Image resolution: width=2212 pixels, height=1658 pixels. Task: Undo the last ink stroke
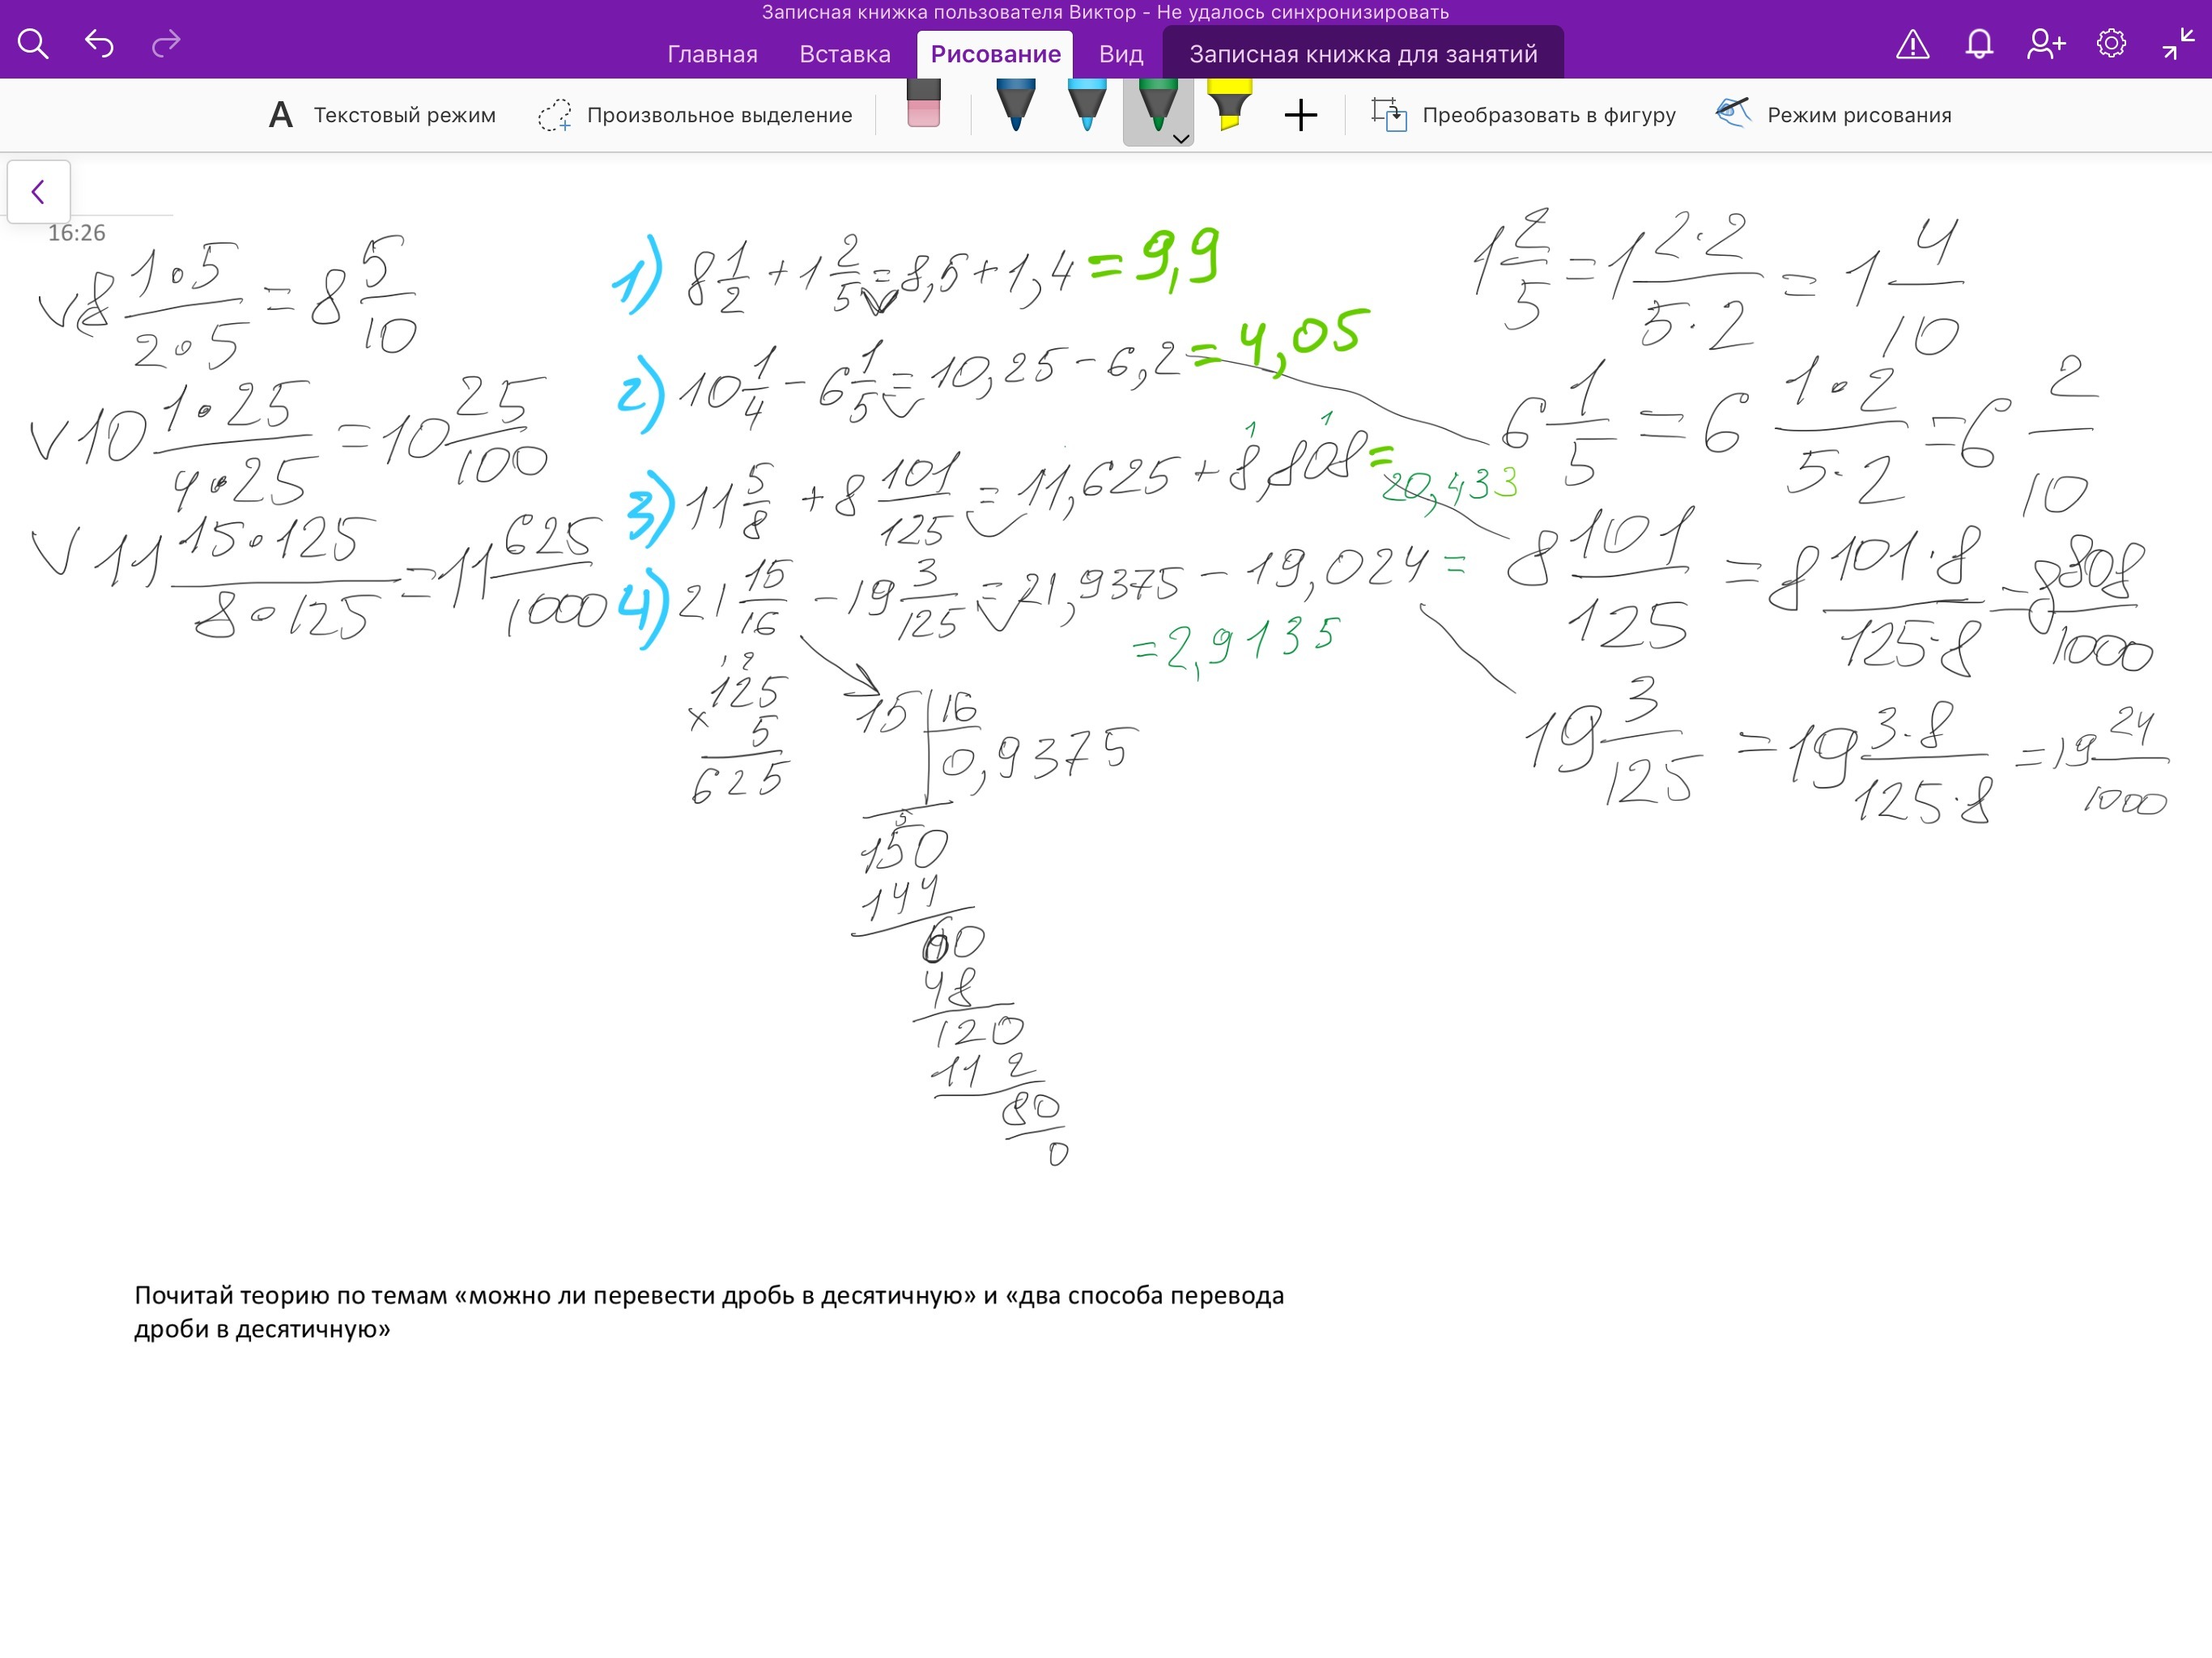click(99, 44)
